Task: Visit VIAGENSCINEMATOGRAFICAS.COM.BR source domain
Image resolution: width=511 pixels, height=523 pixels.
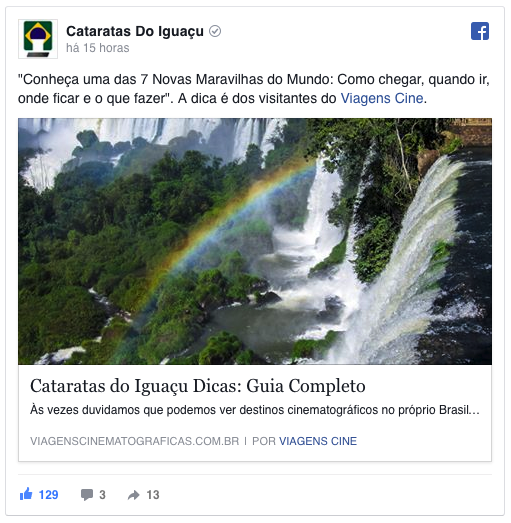Action: pyautogui.click(x=134, y=441)
